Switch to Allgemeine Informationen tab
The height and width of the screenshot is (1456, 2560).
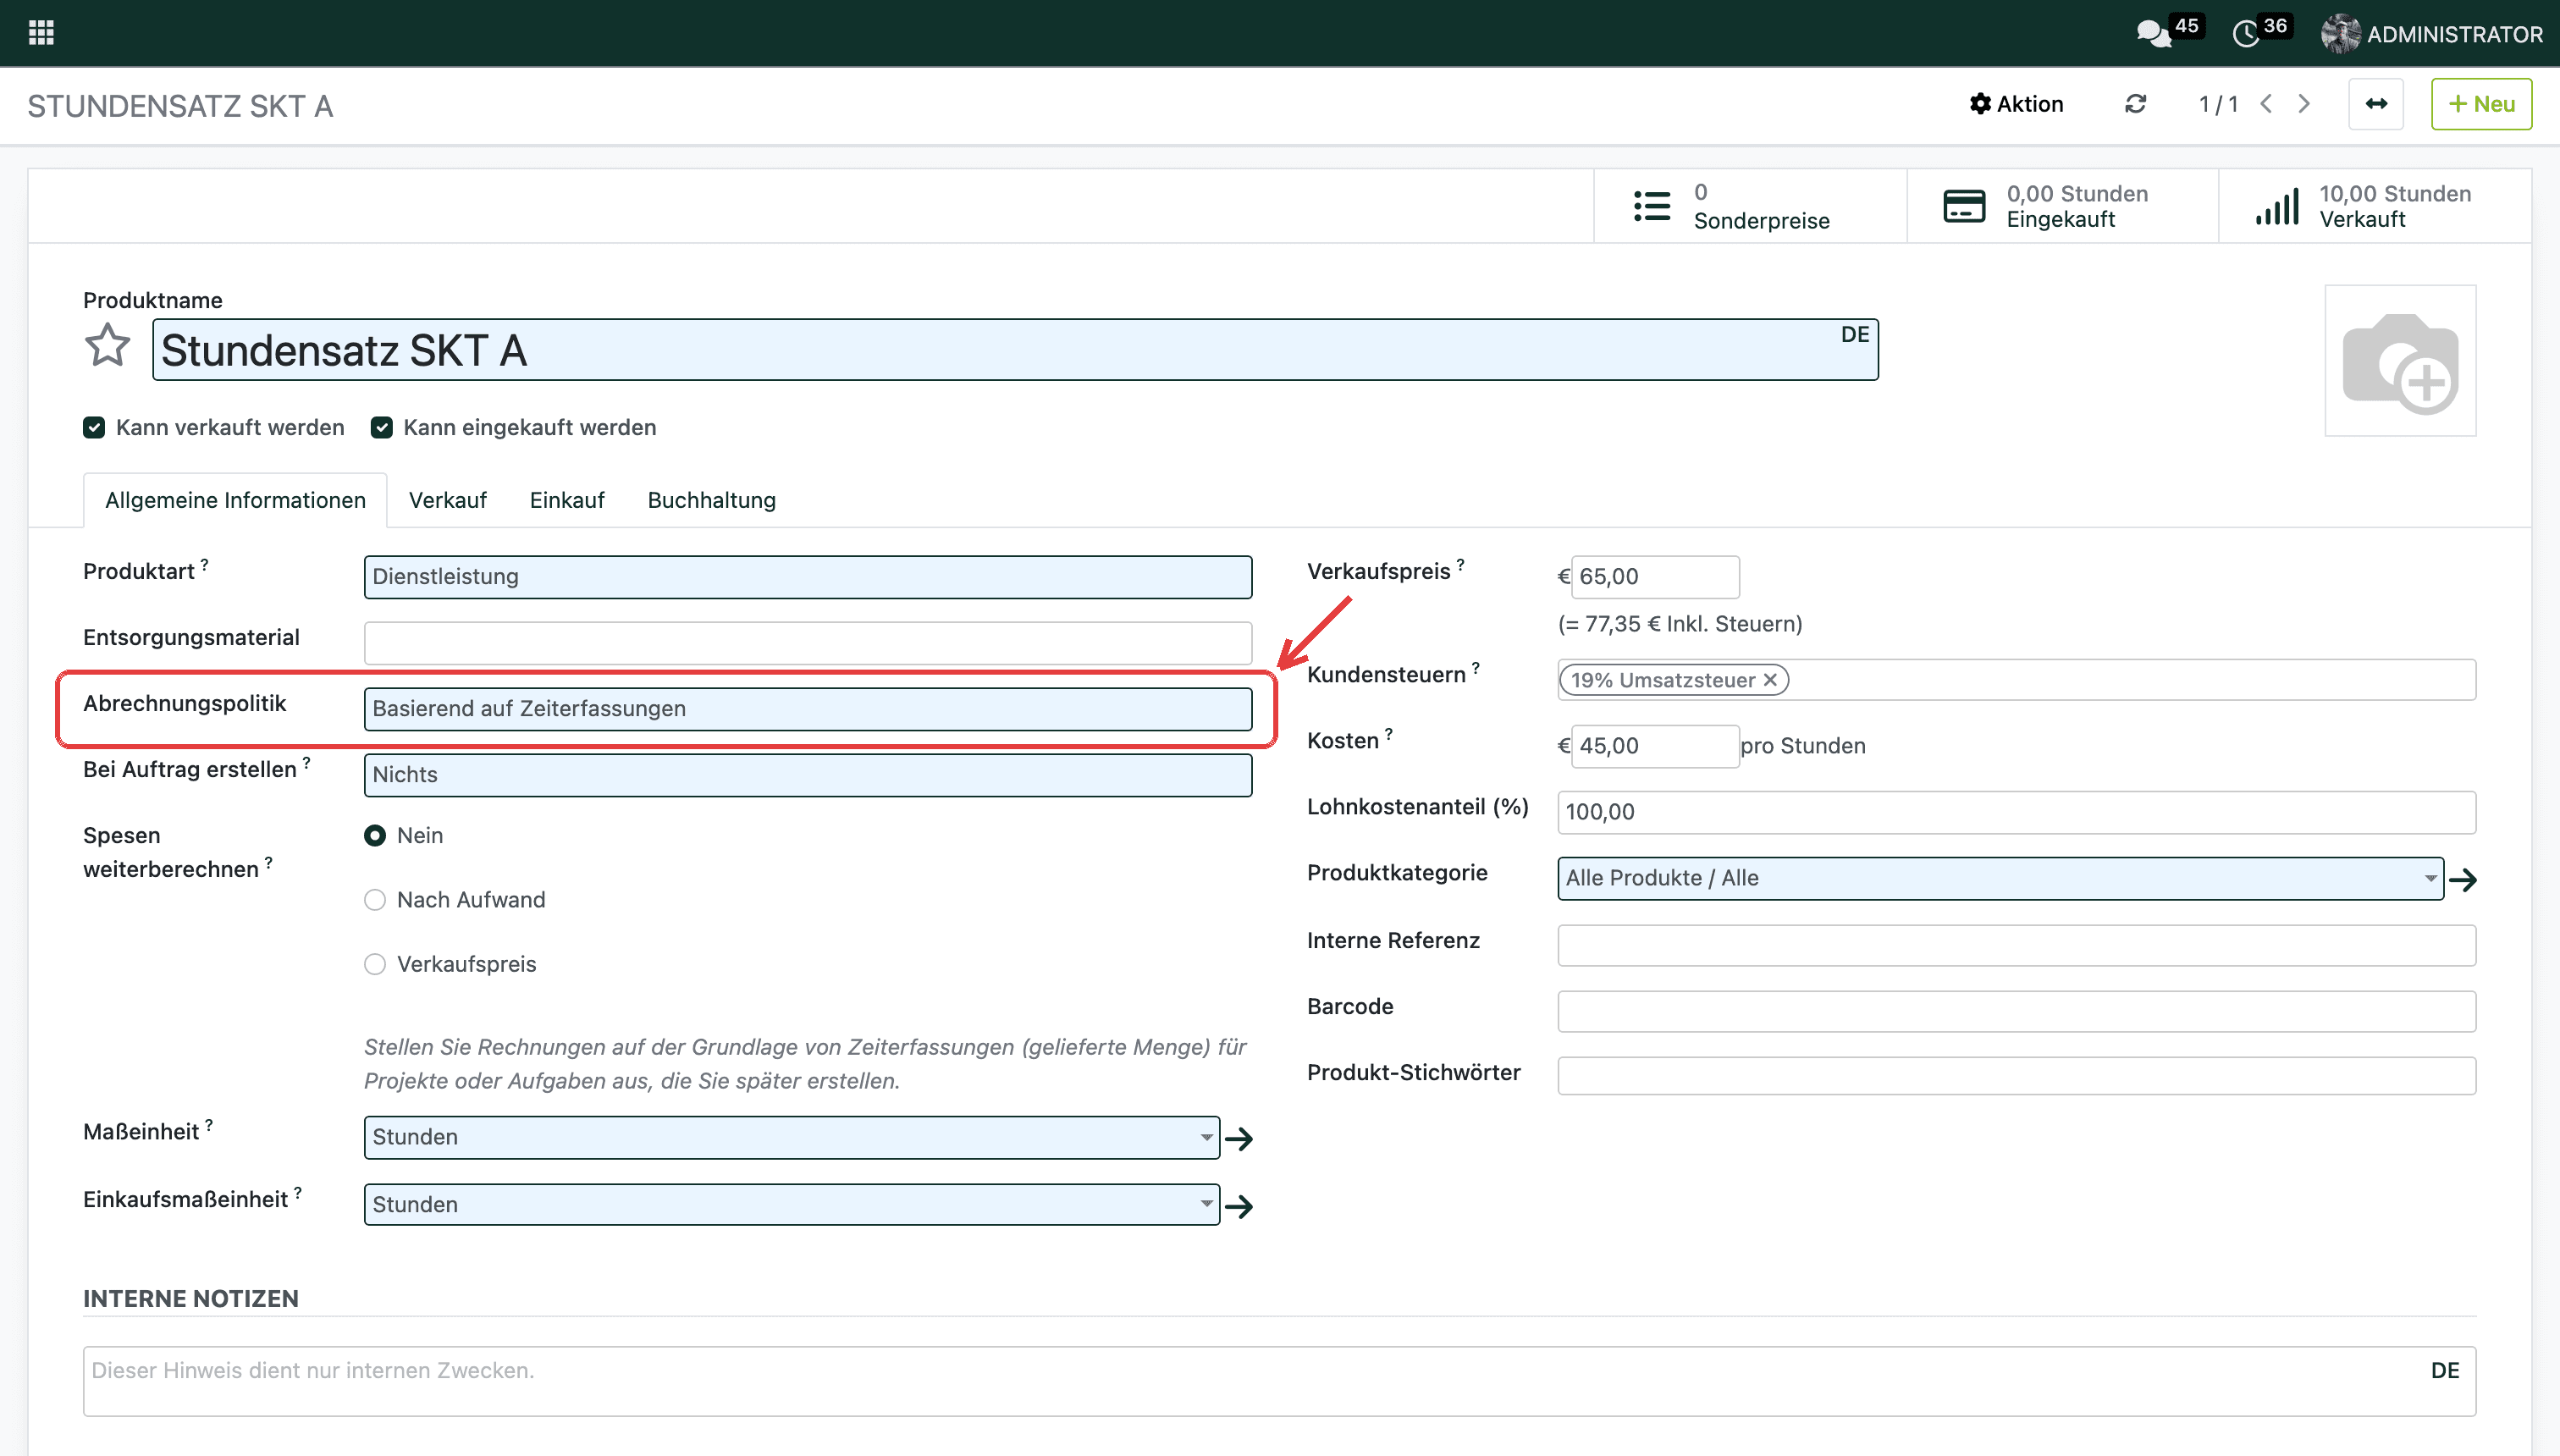pyautogui.click(x=235, y=500)
